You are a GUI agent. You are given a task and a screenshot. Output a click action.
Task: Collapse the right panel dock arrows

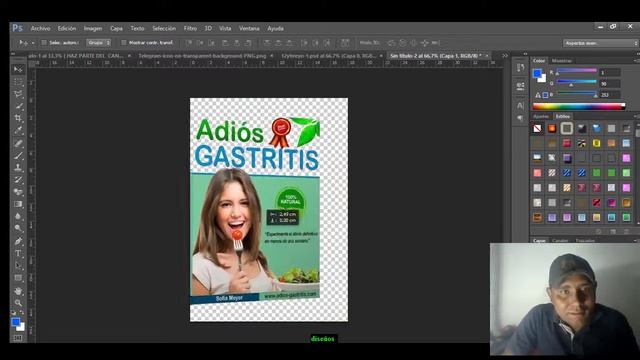[x=525, y=53]
